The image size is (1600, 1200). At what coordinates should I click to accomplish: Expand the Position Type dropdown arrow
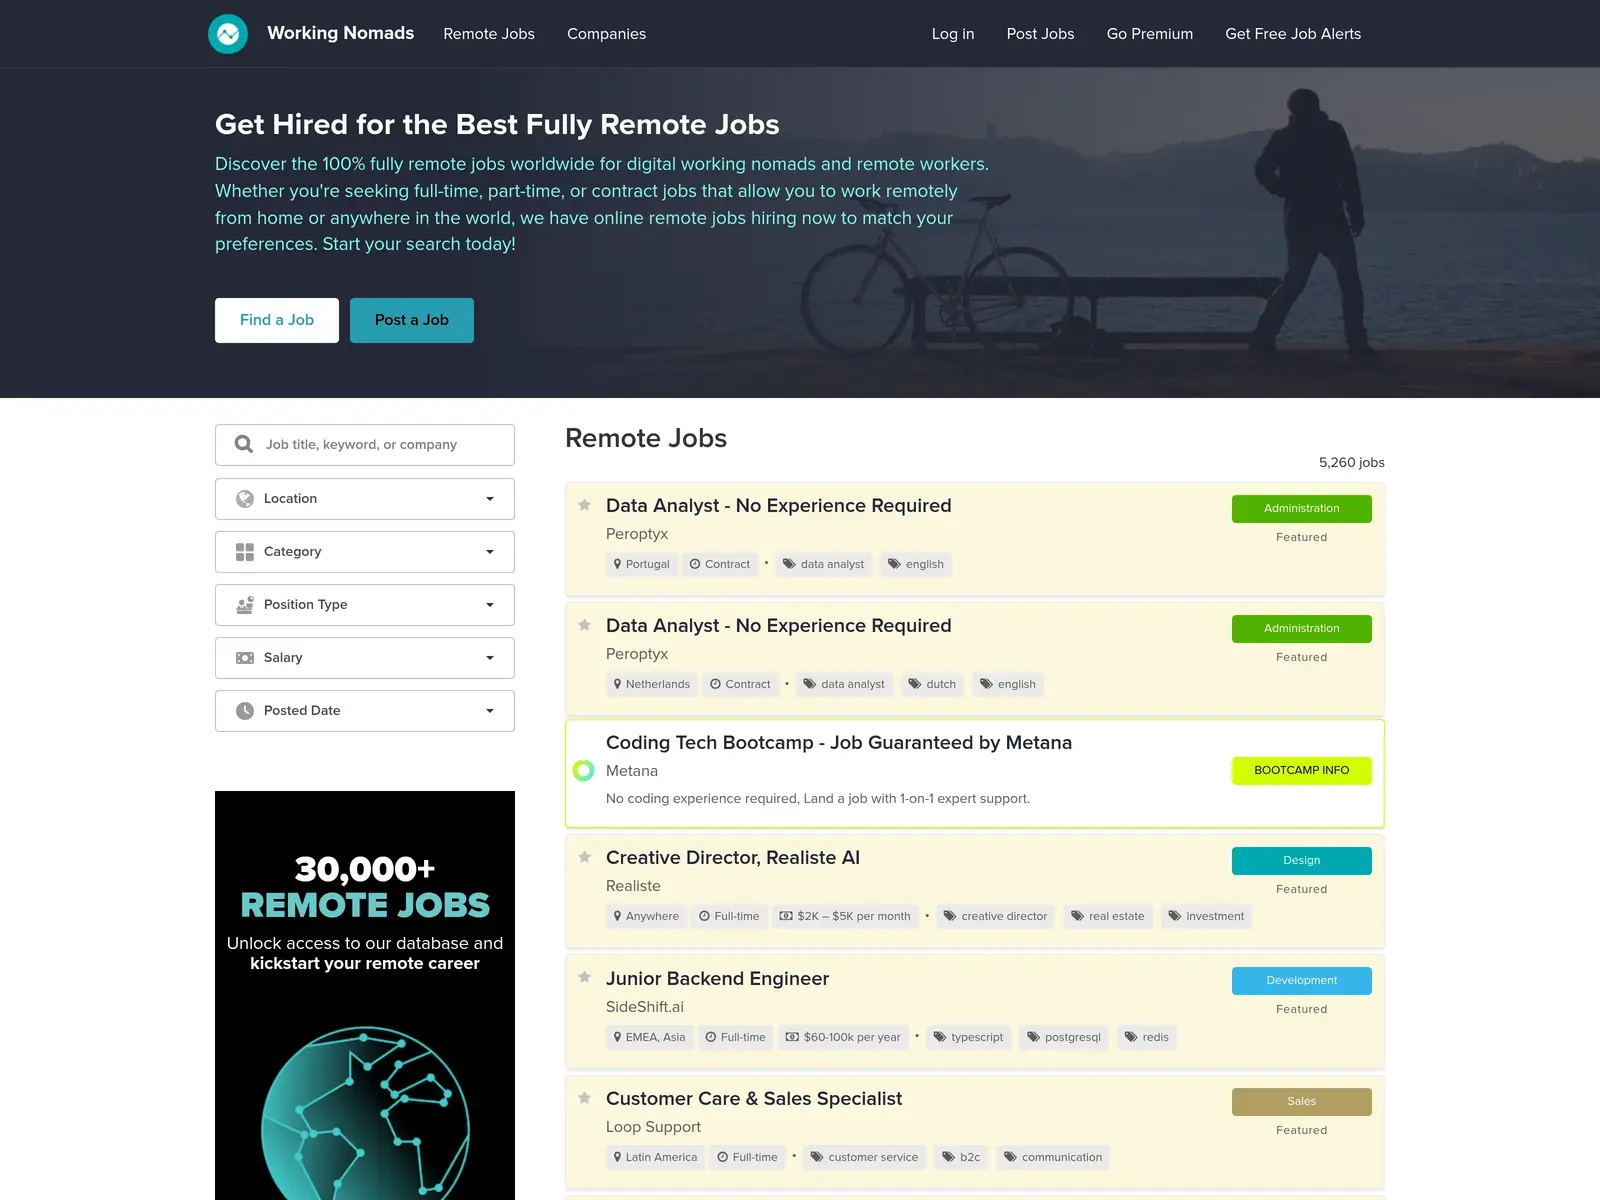(490, 605)
